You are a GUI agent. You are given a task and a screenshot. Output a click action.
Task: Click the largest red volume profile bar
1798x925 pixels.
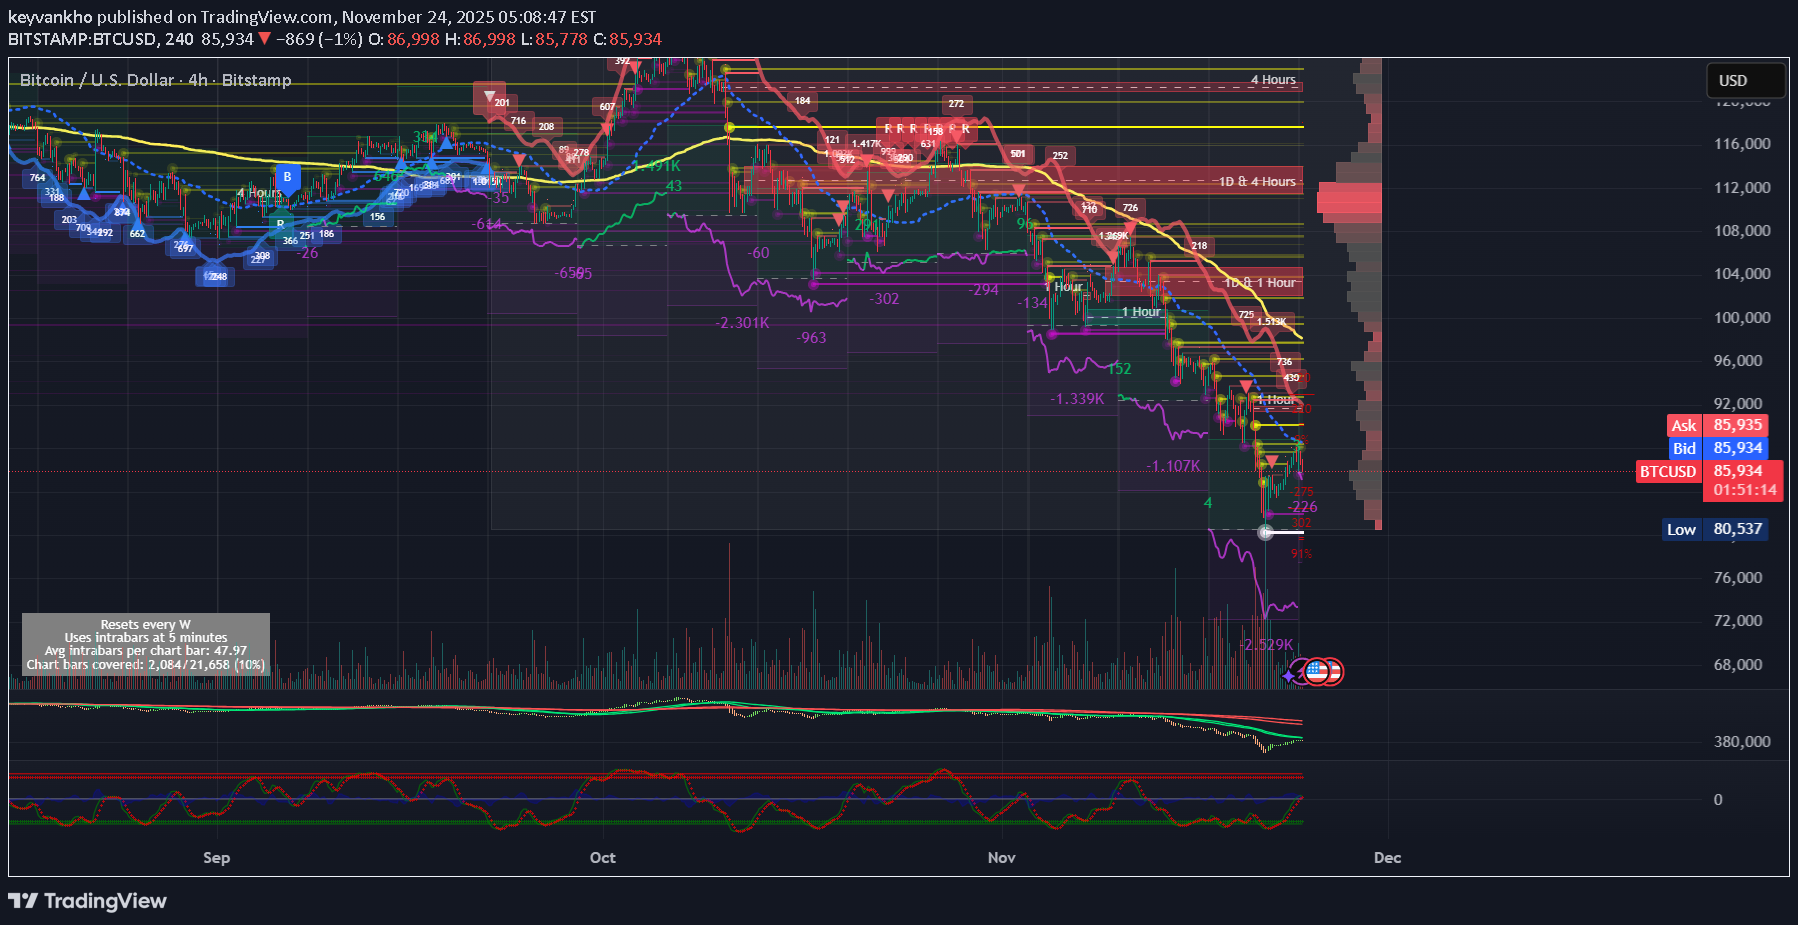pyautogui.click(x=1349, y=201)
